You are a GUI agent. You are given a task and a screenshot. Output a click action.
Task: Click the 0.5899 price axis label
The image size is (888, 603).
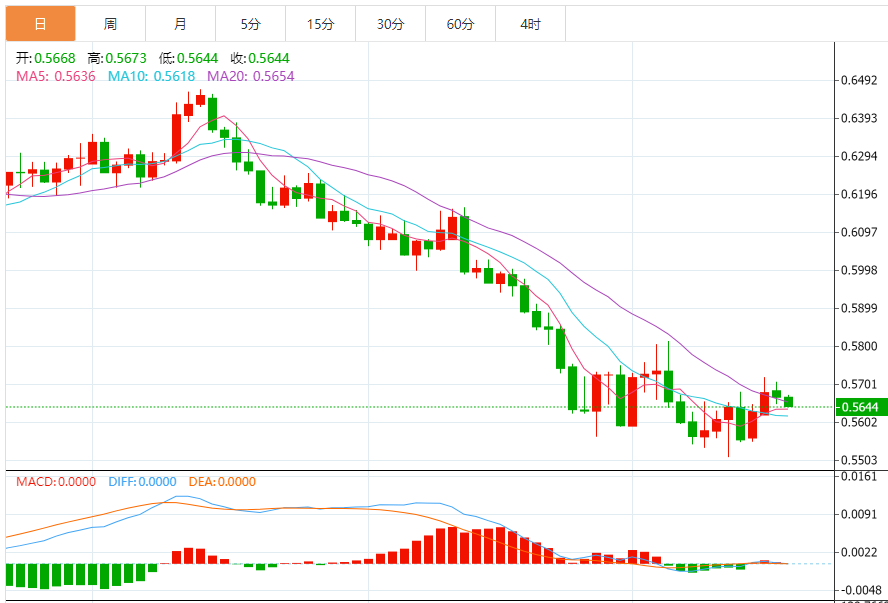click(859, 309)
